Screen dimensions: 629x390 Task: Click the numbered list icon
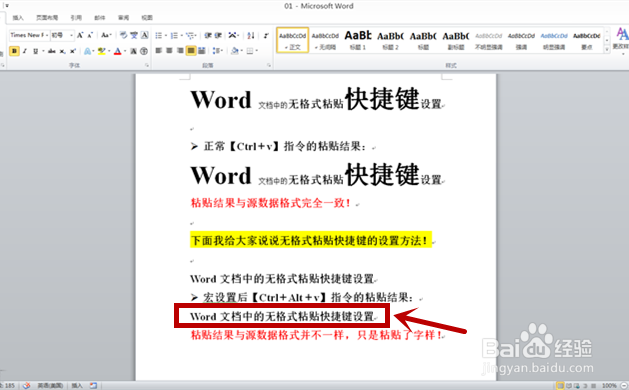[174, 35]
